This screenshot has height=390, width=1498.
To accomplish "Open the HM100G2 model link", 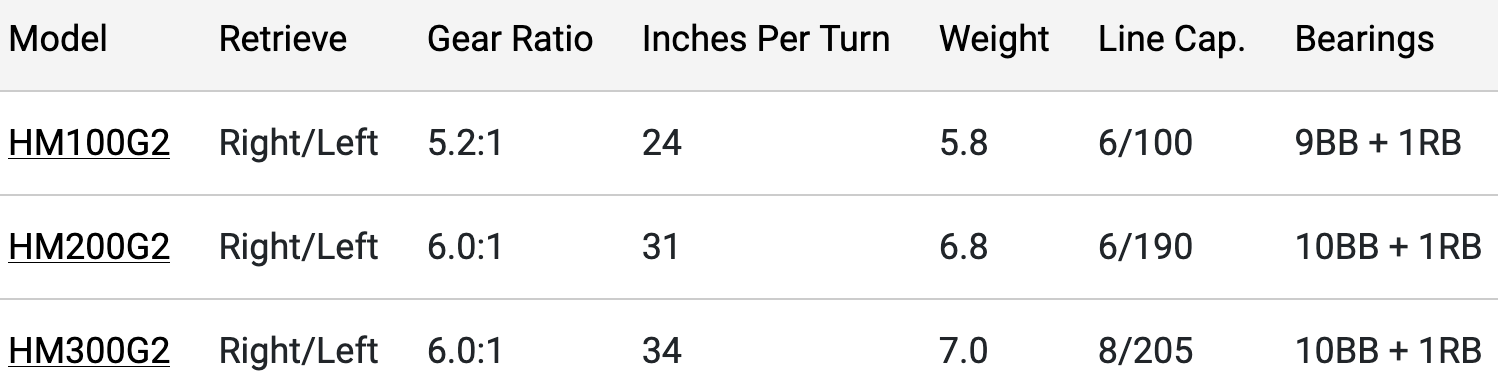I will [89, 143].
